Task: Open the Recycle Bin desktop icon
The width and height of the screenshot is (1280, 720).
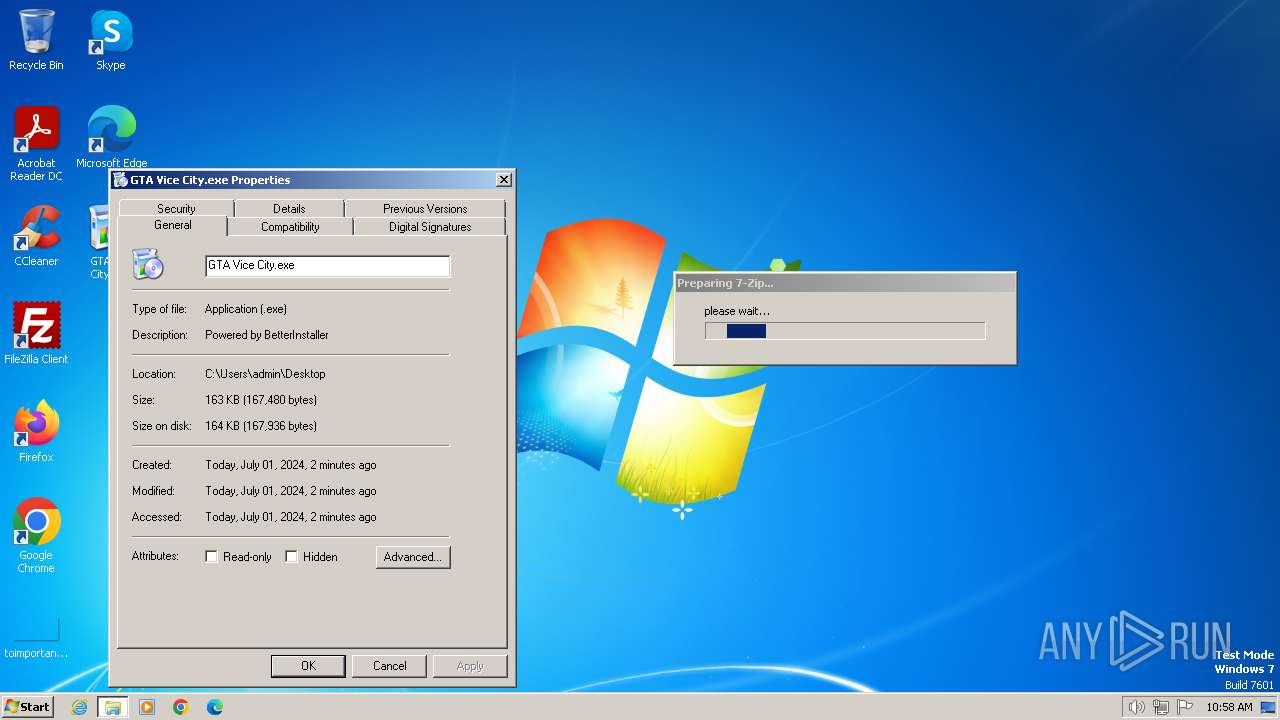Action: tap(36, 40)
